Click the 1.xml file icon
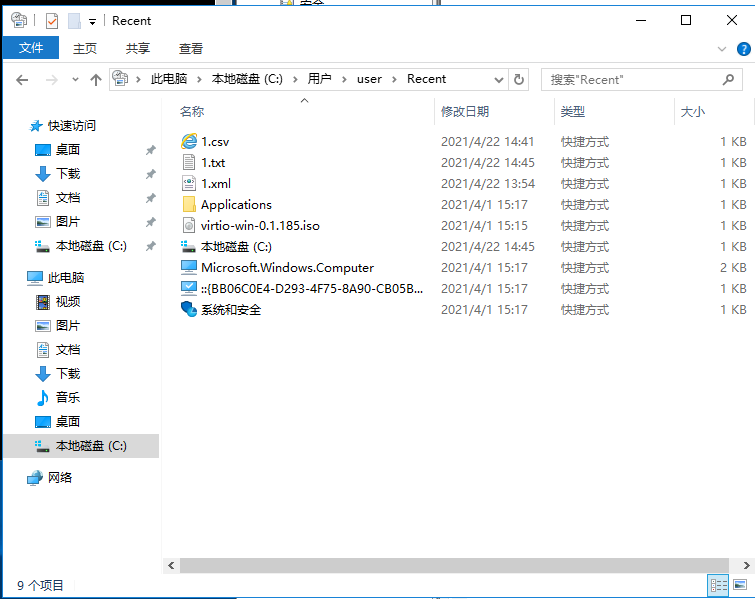 point(189,183)
